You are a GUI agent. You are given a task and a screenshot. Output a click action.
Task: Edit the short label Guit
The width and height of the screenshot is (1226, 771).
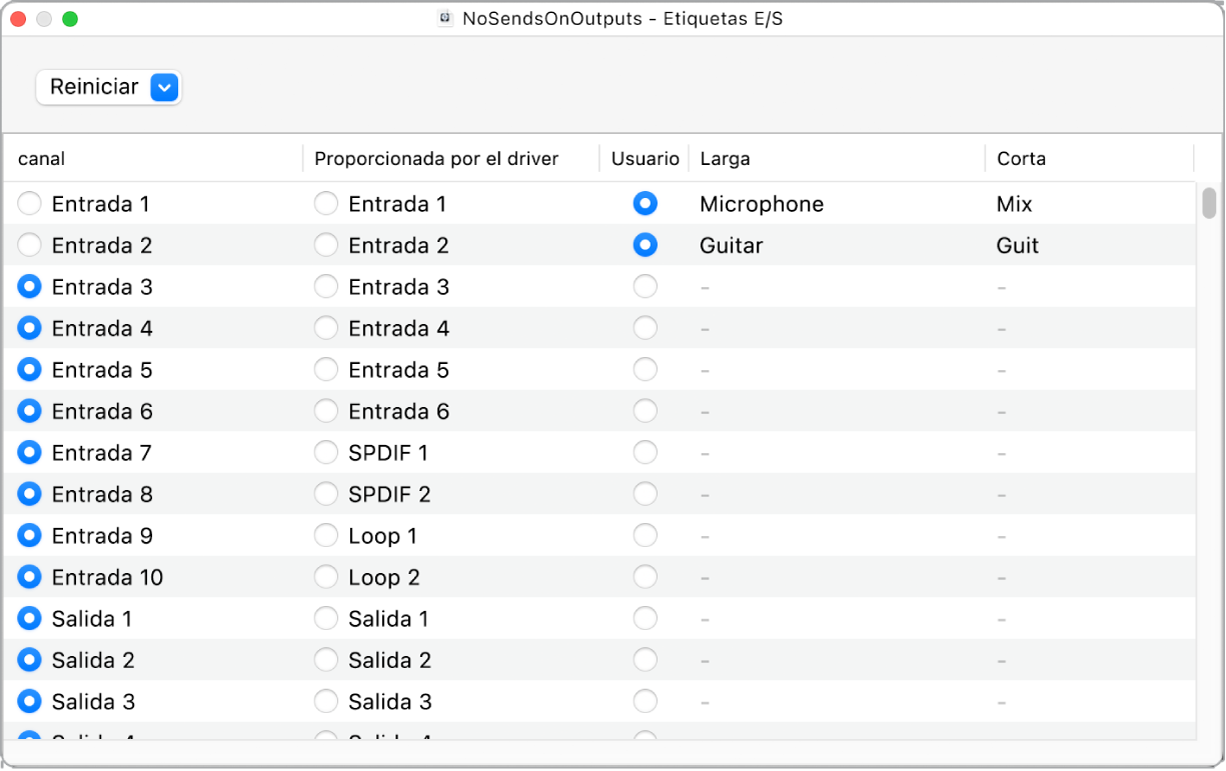pyautogui.click(x=1018, y=245)
